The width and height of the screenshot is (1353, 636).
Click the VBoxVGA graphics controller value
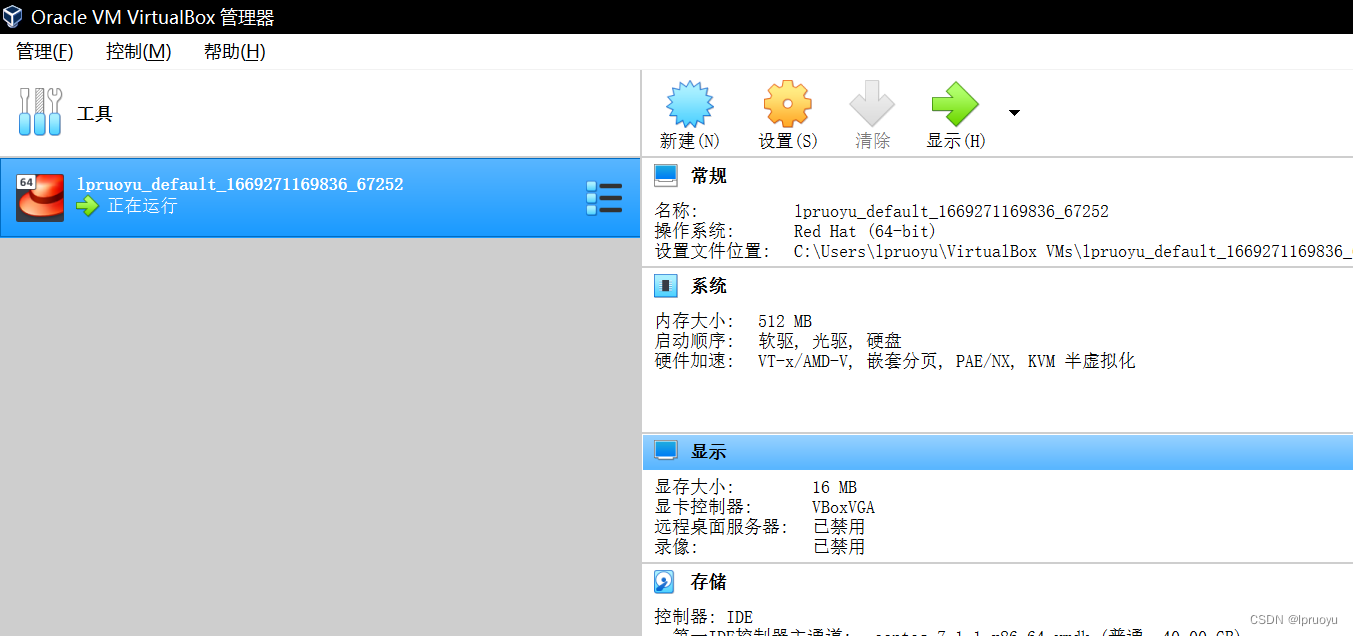coord(843,508)
